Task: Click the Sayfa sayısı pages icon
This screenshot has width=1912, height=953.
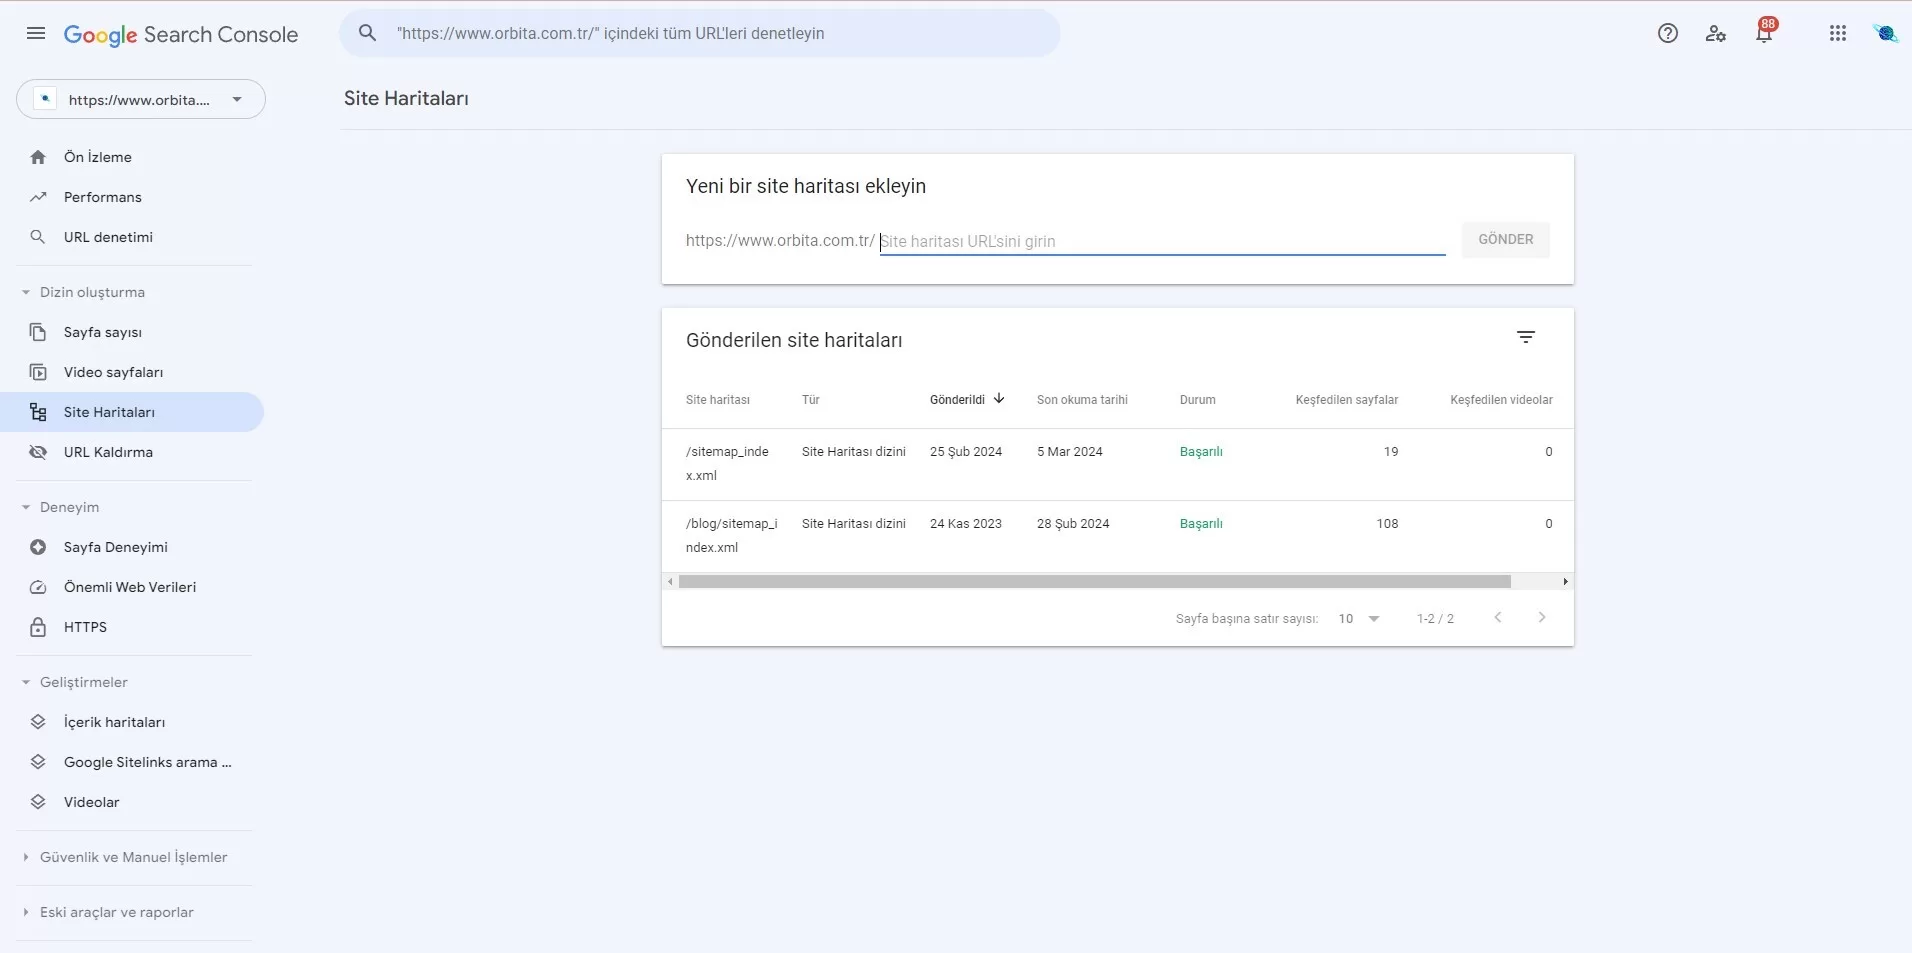Action: click(38, 332)
